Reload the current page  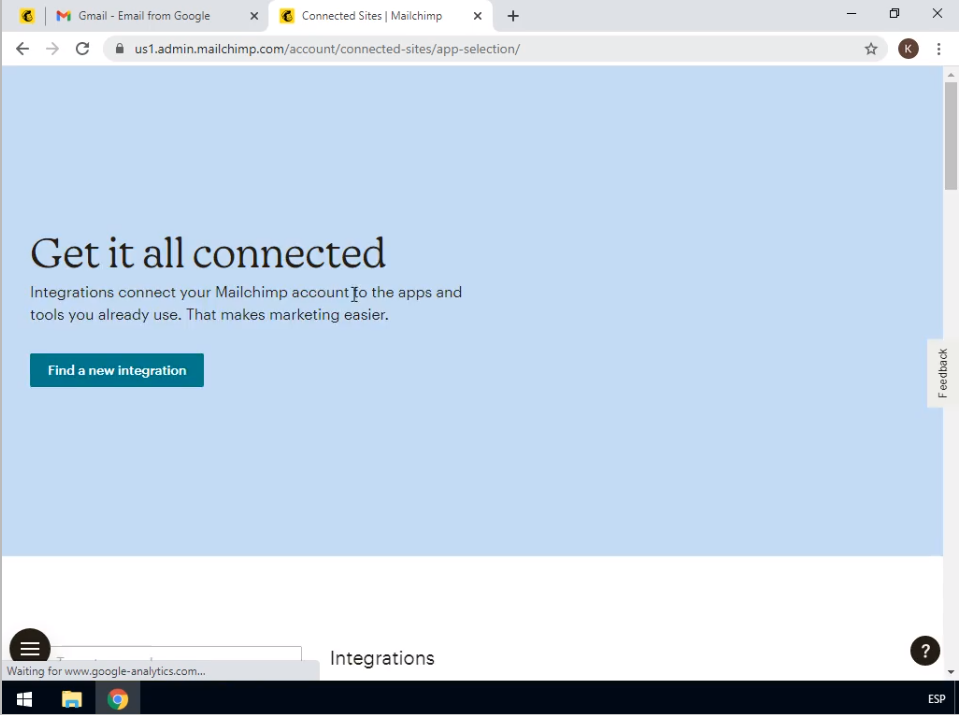tap(83, 49)
